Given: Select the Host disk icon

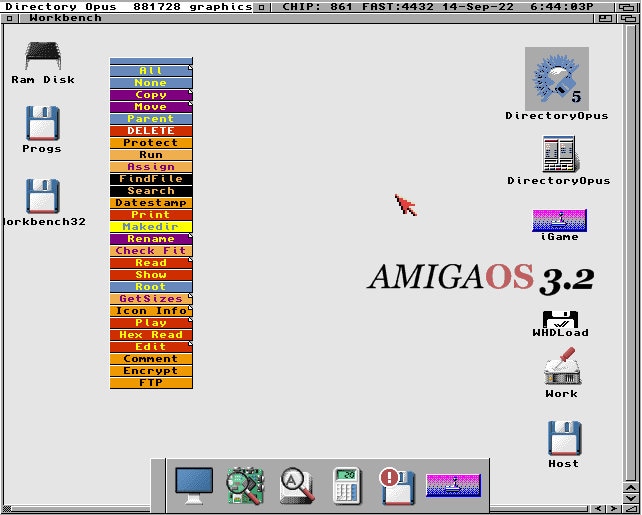Looking at the screenshot, I should [564, 438].
